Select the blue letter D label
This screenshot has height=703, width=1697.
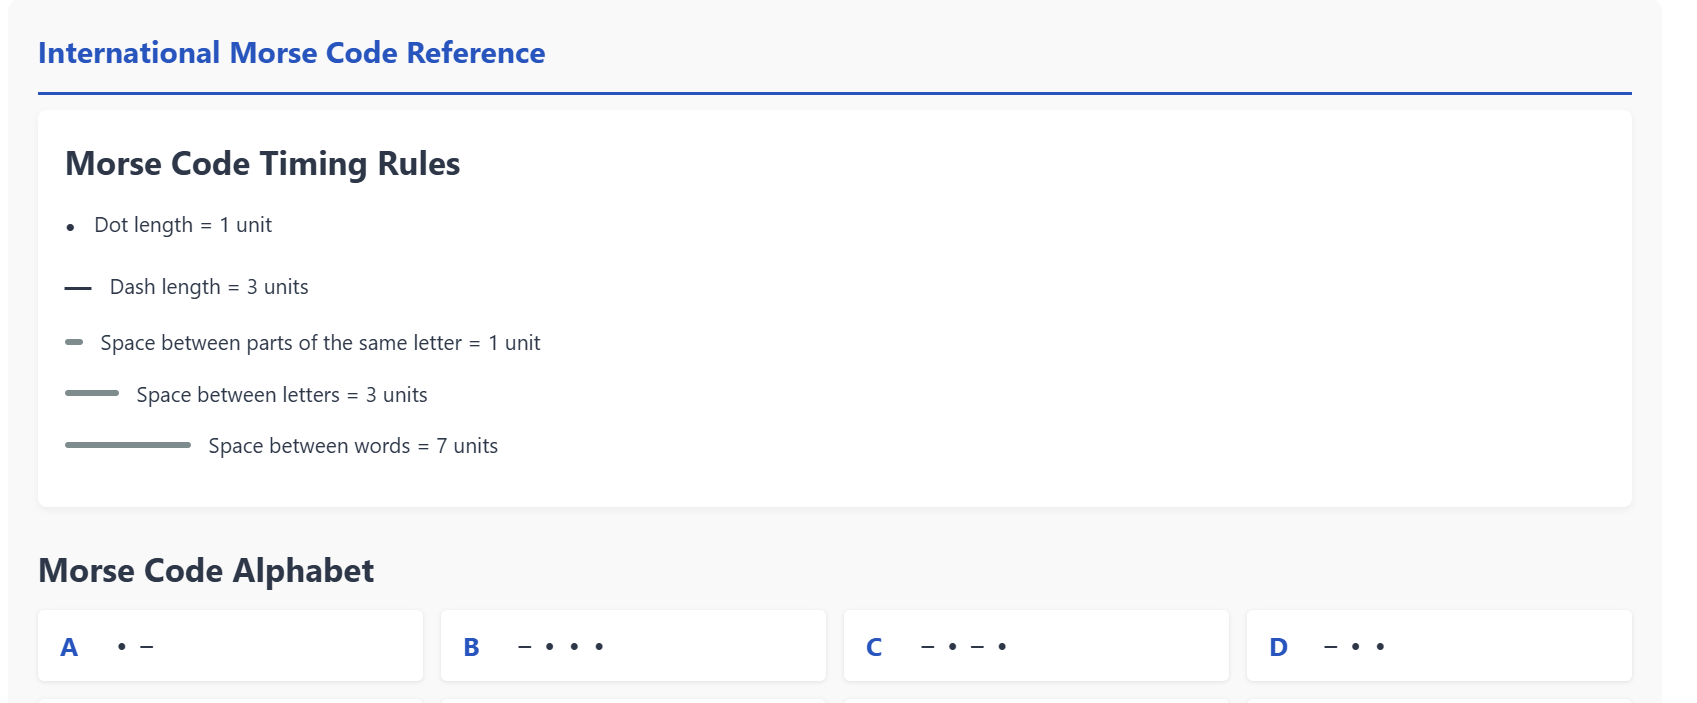click(x=1278, y=647)
